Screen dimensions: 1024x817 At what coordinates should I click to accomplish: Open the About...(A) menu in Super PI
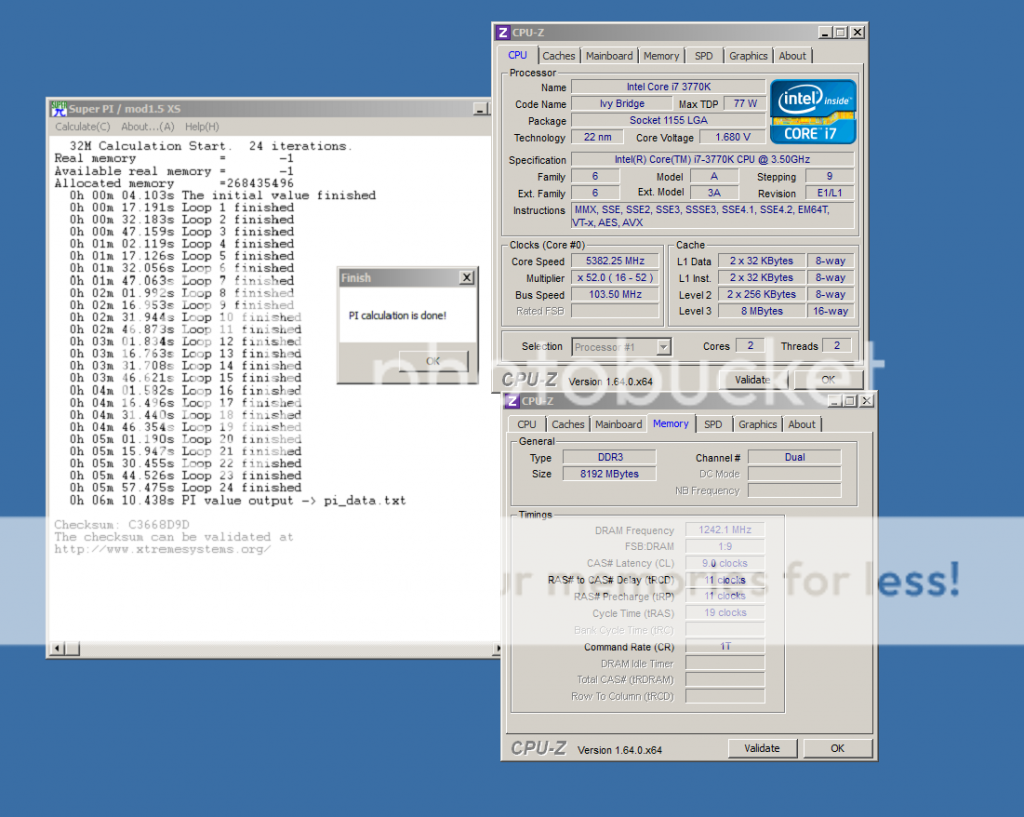click(146, 126)
